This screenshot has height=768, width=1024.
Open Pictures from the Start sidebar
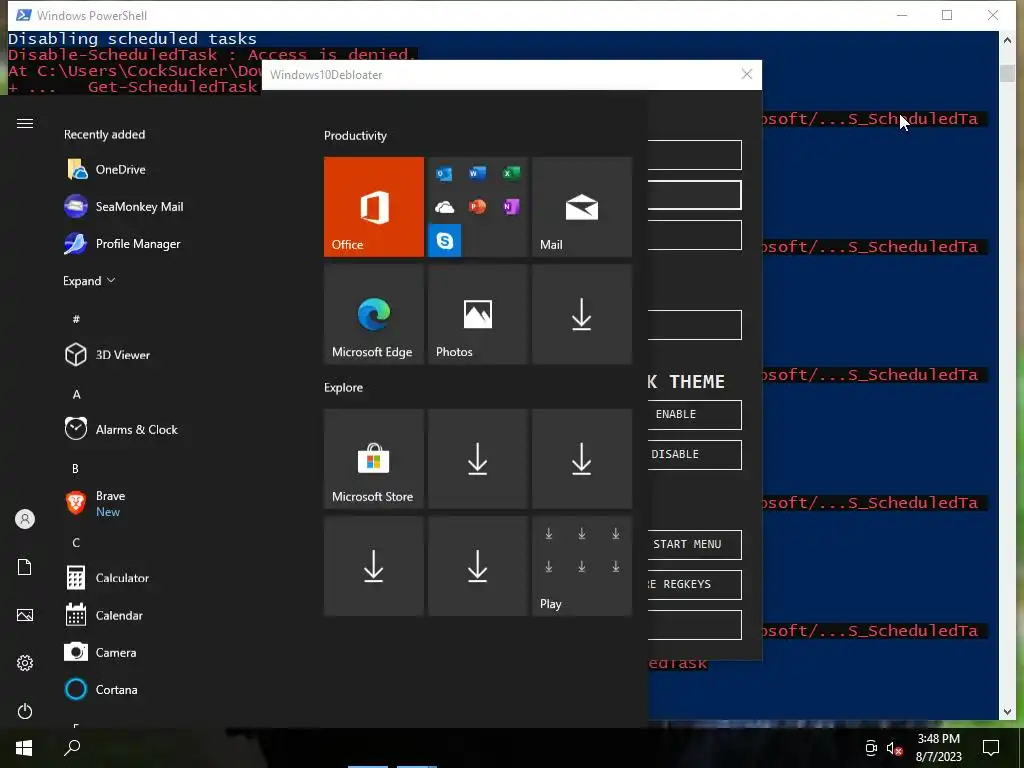[x=25, y=615]
